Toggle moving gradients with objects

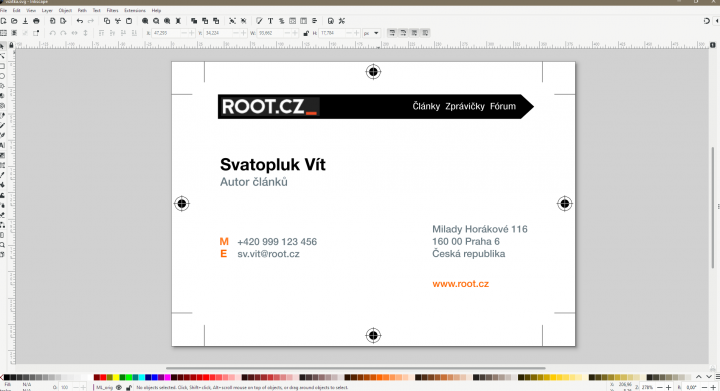pyautogui.click(x=414, y=33)
